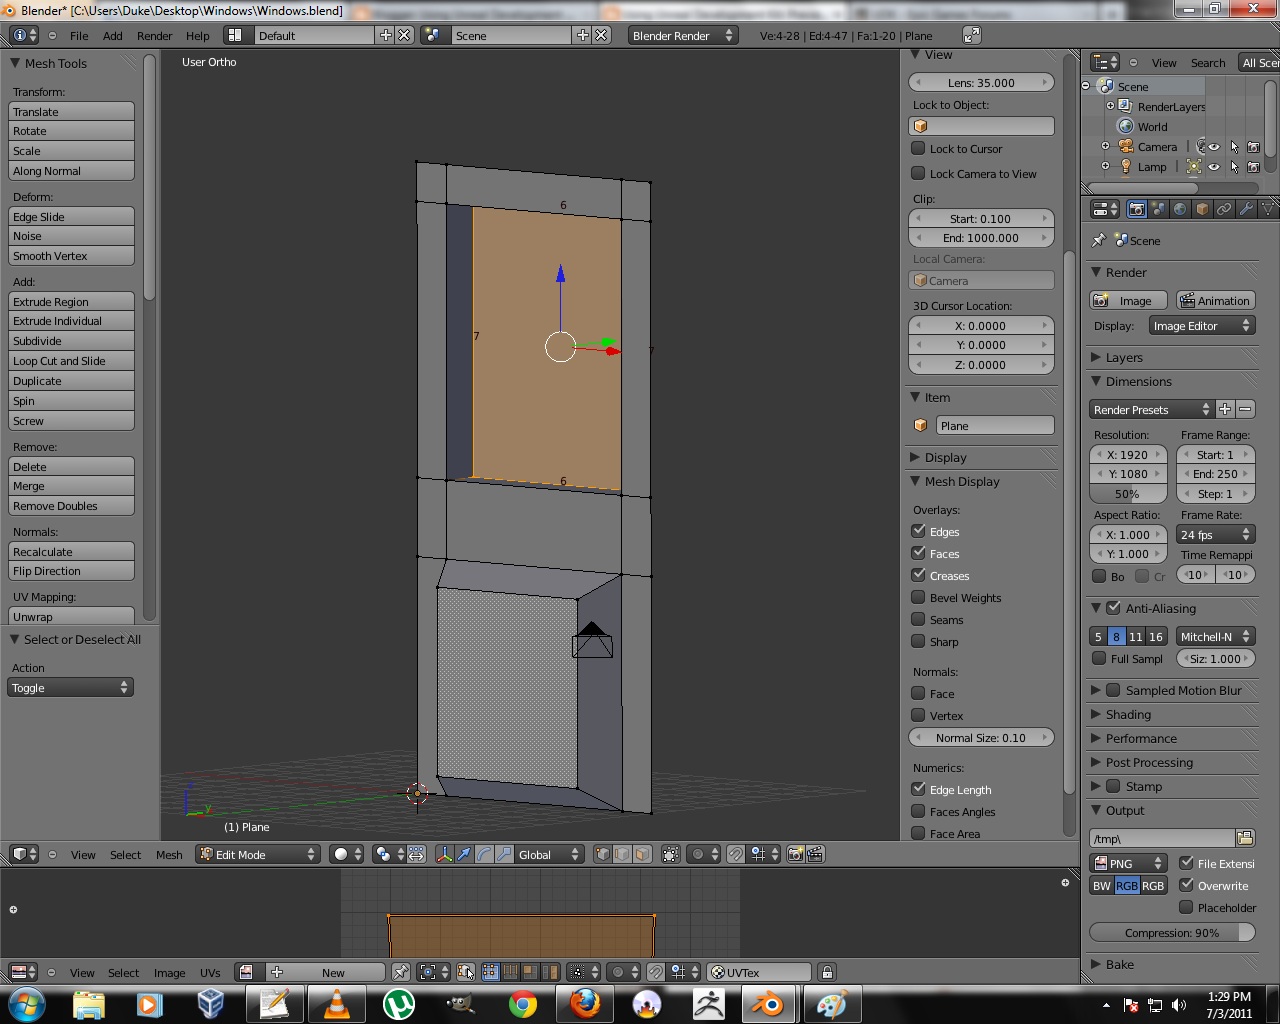Click the snap magnet icon in 3D header

pyautogui.click(x=736, y=854)
